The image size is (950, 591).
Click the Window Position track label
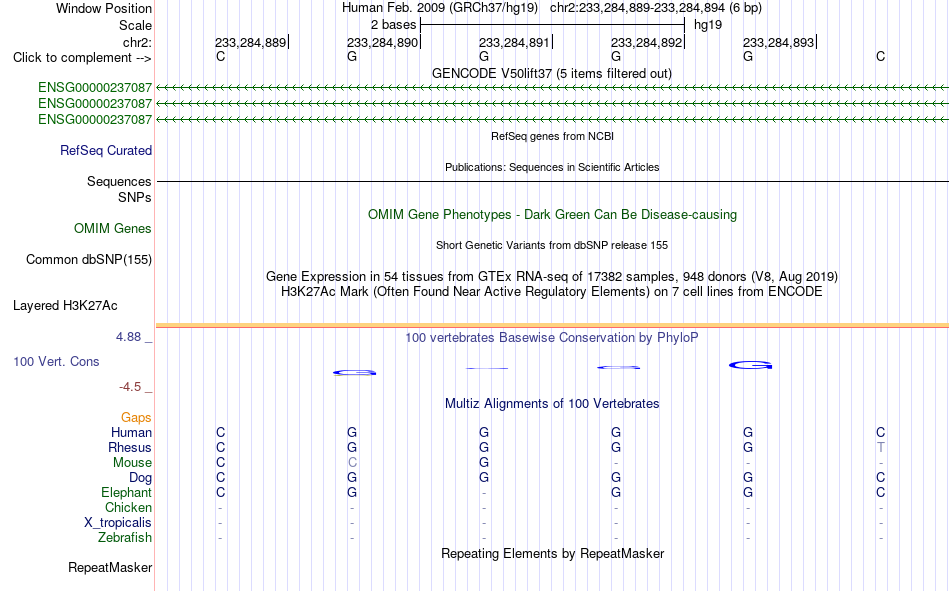(104, 8)
